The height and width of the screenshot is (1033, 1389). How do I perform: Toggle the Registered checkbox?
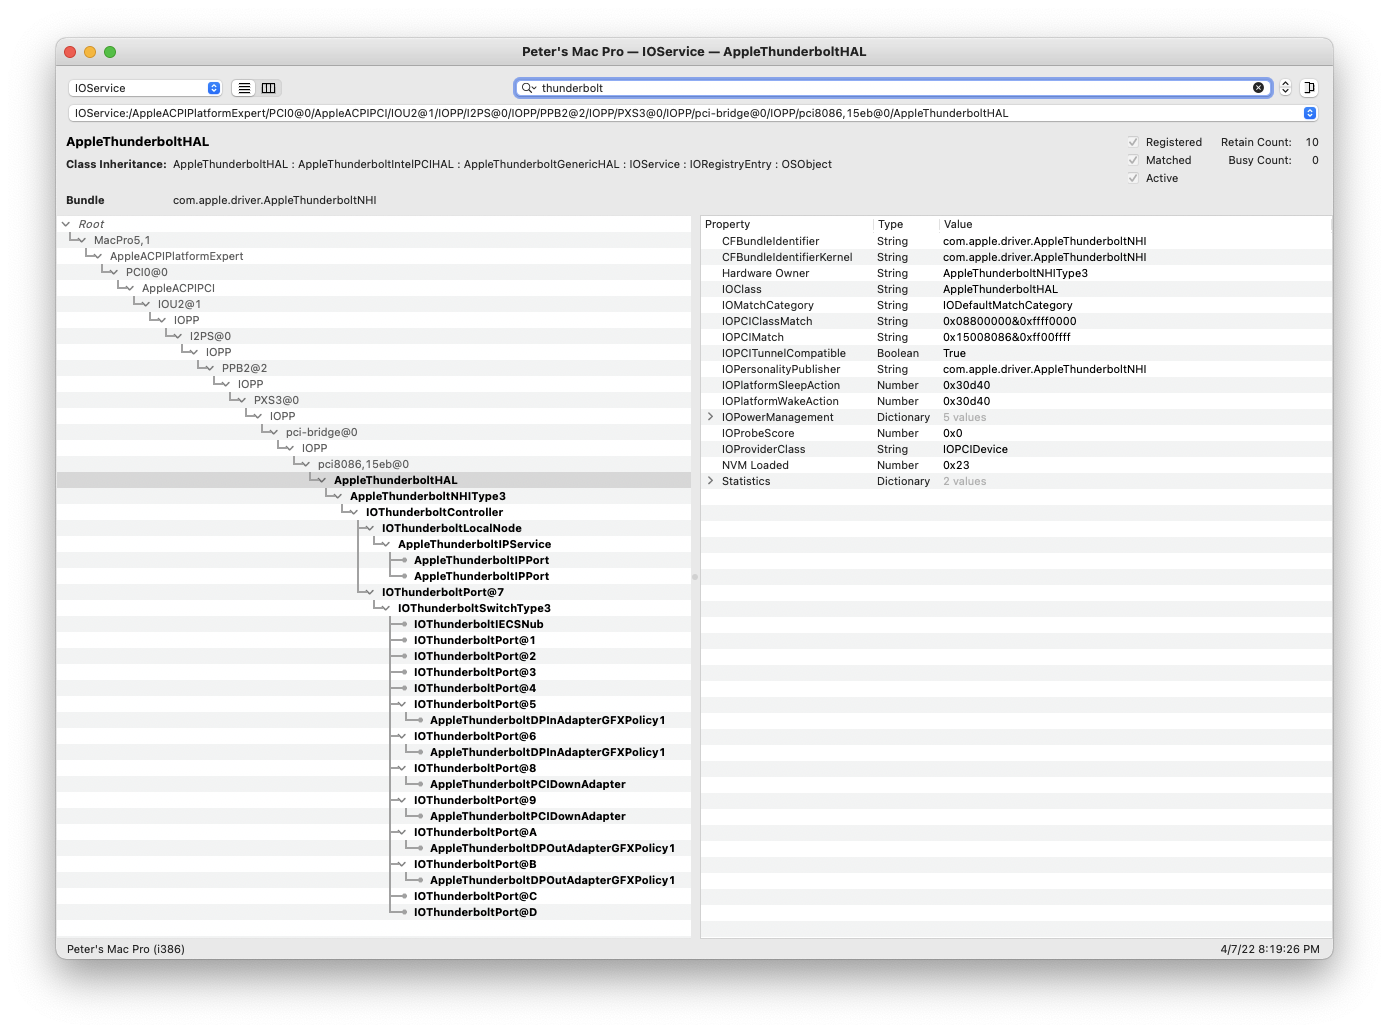[x=1133, y=142]
